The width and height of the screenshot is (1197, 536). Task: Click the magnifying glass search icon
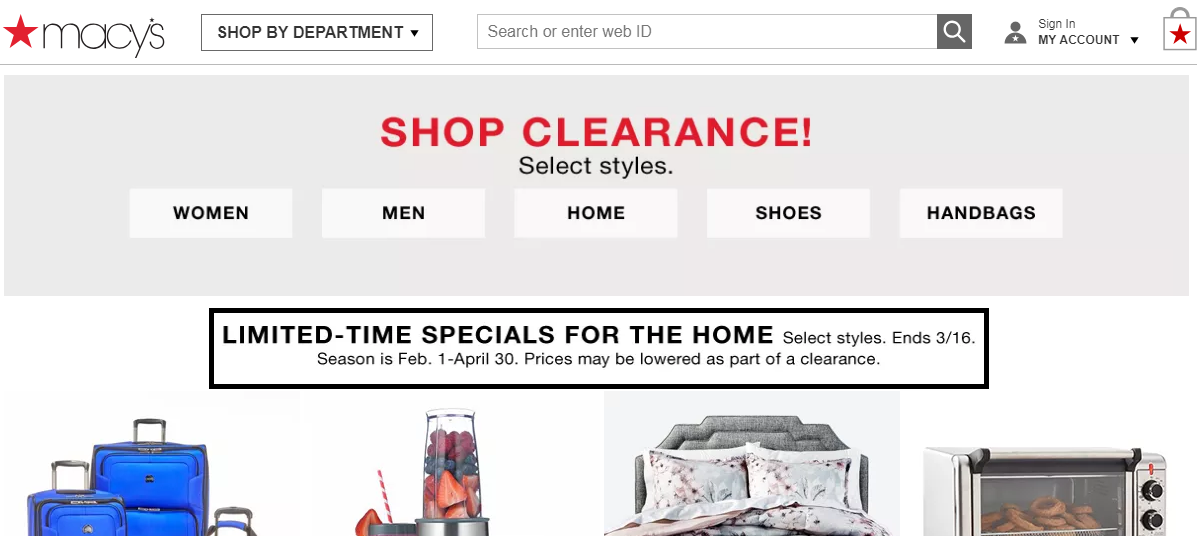tap(954, 31)
